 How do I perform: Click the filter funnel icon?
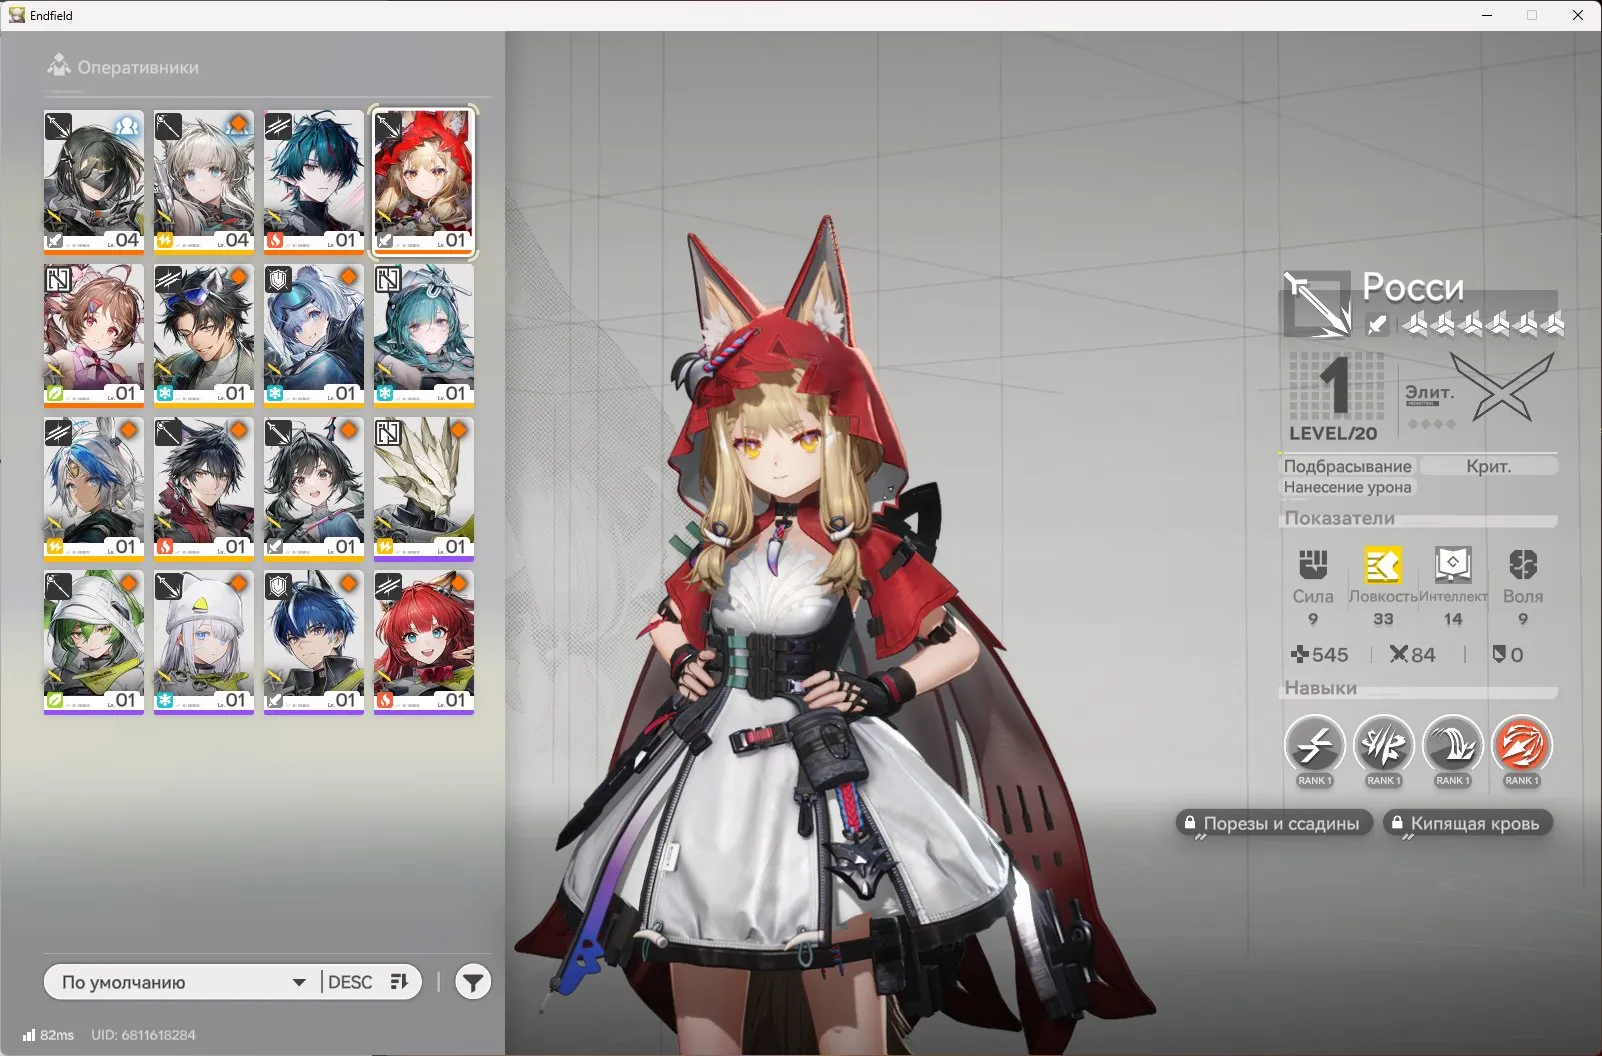click(473, 982)
